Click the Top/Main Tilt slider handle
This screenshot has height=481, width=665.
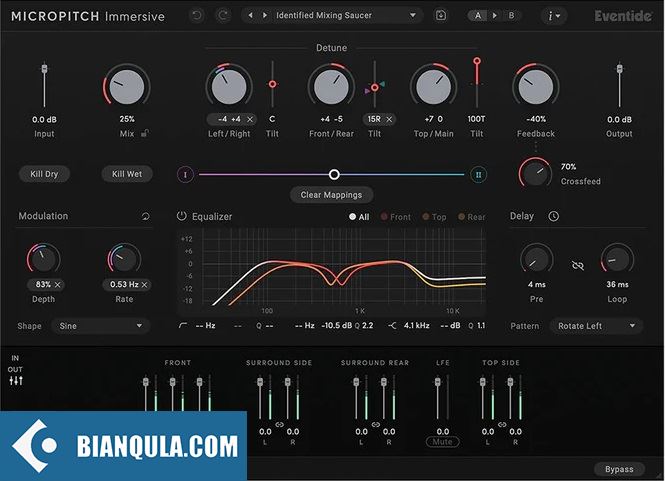tap(477, 61)
